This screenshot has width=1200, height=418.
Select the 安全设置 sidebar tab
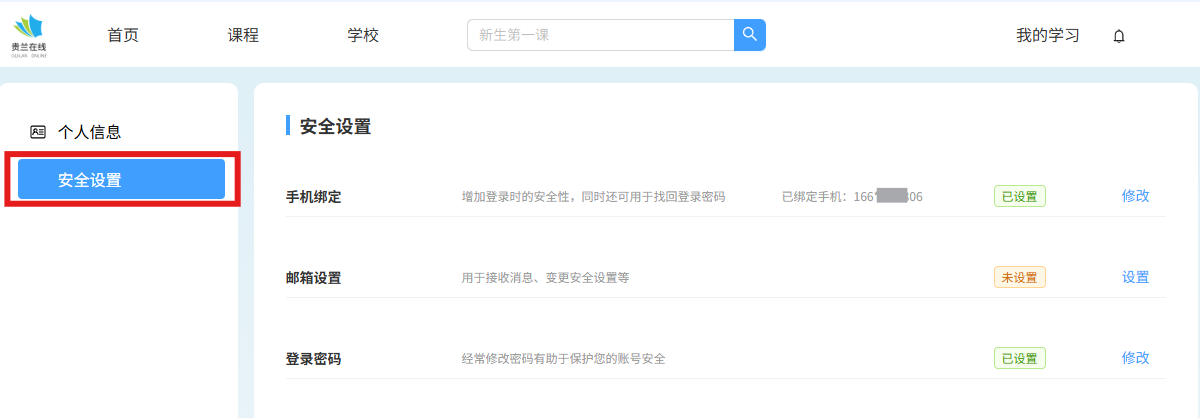121,180
